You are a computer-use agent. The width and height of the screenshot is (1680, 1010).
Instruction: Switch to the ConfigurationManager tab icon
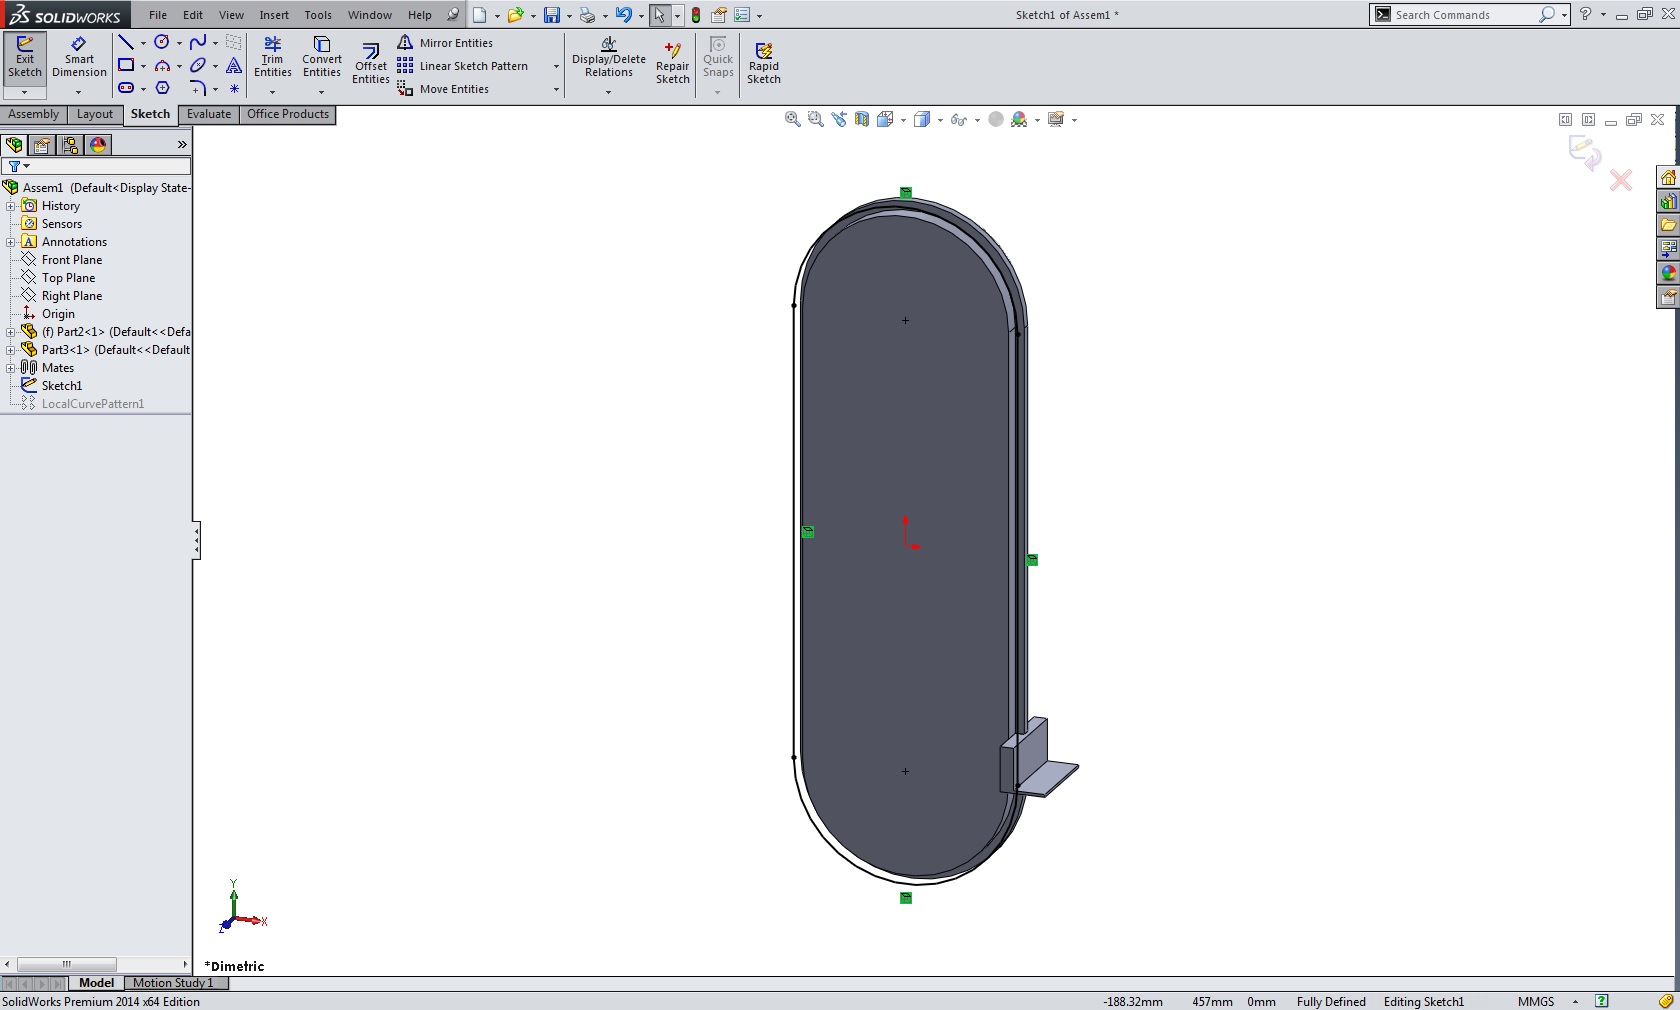(x=70, y=145)
